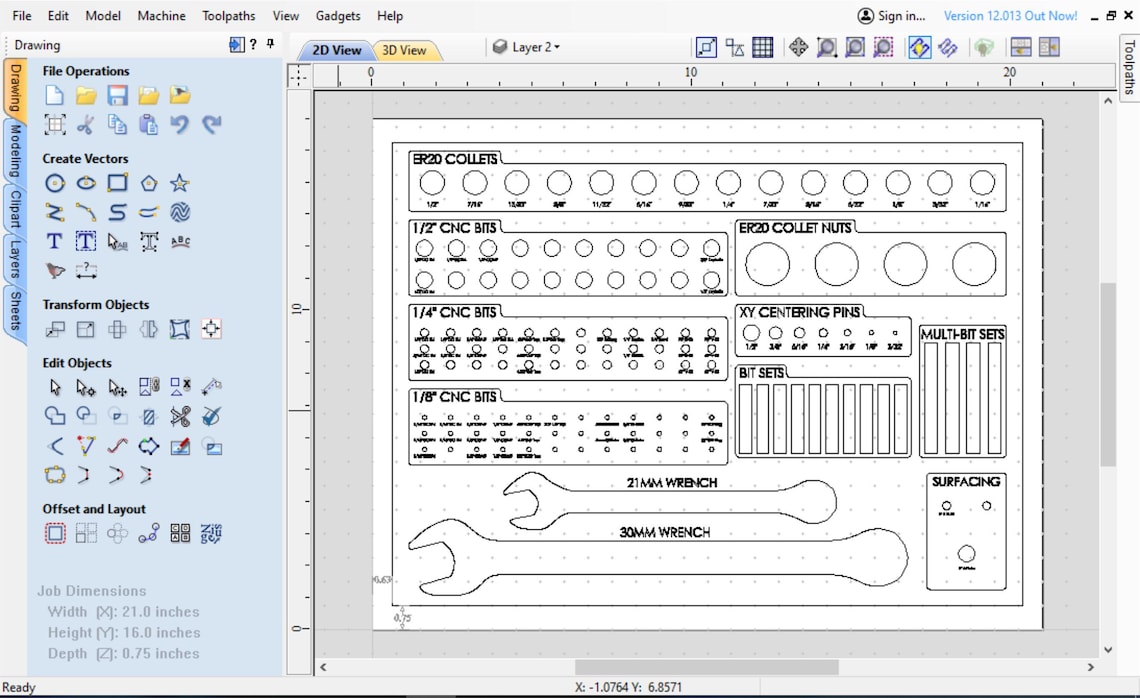Screen dimensions: 1140x698
Task: Toggle the pin on the Drawing panel
Action: click(270, 44)
